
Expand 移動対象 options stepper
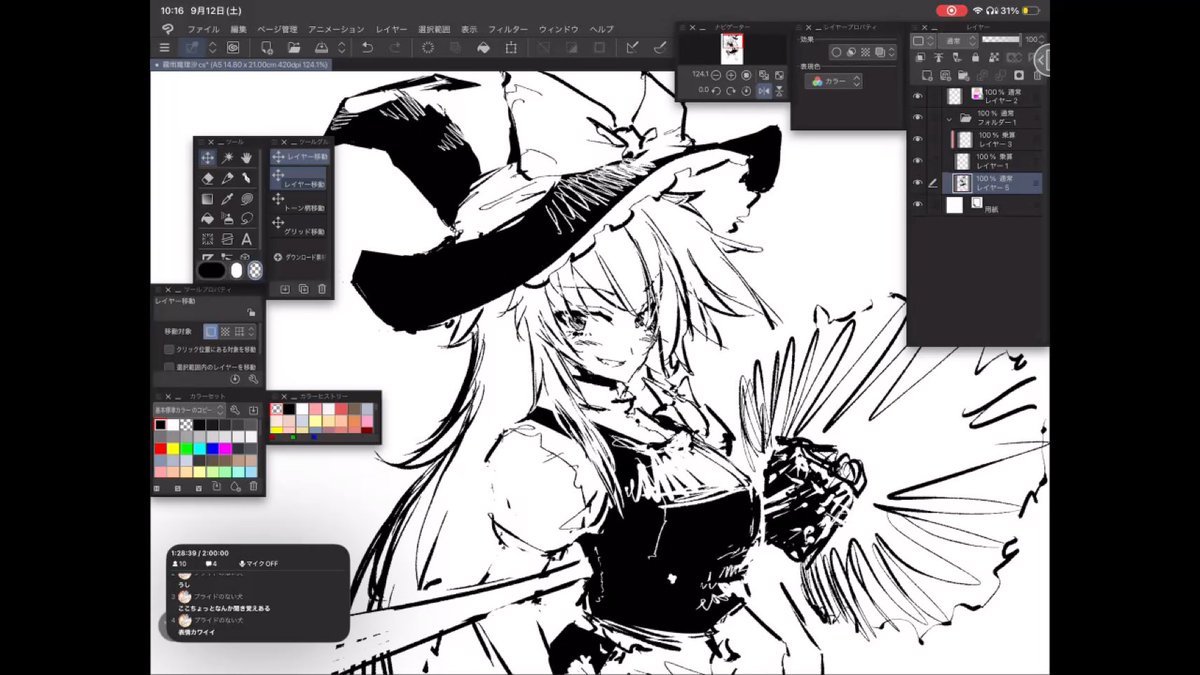[x=252, y=331]
